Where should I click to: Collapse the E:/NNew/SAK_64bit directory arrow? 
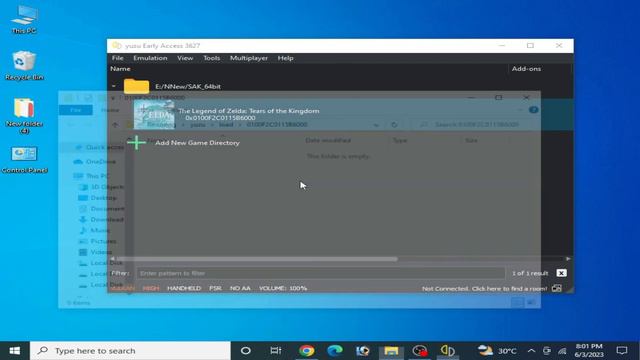pyautogui.click(x=113, y=86)
